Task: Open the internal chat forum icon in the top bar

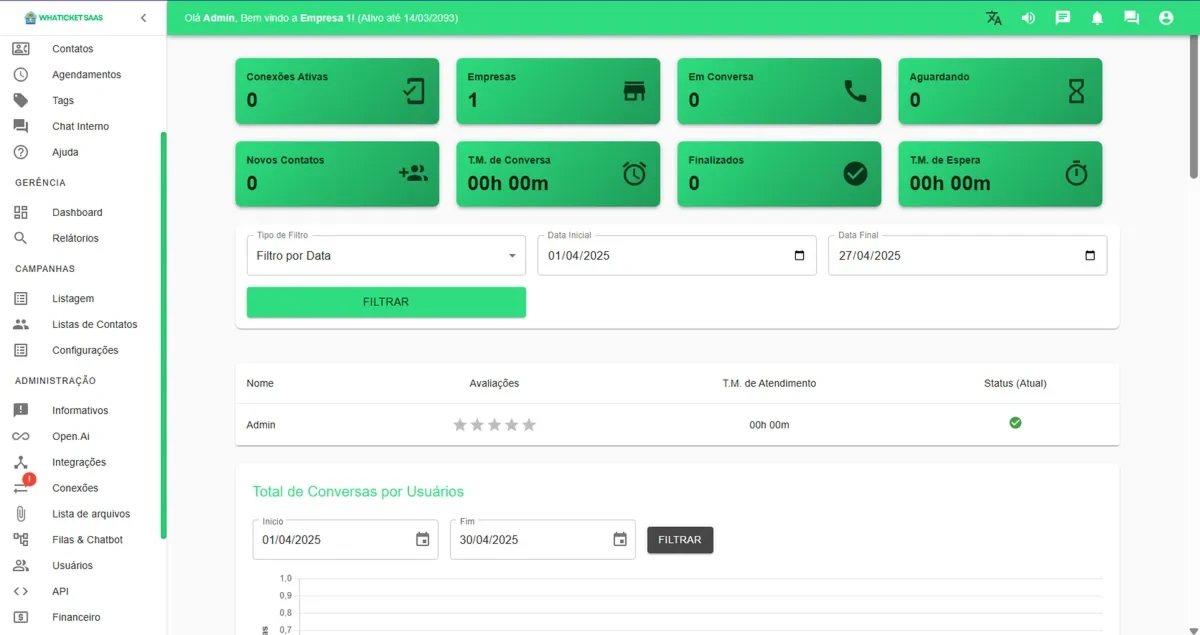Action: coord(1131,18)
